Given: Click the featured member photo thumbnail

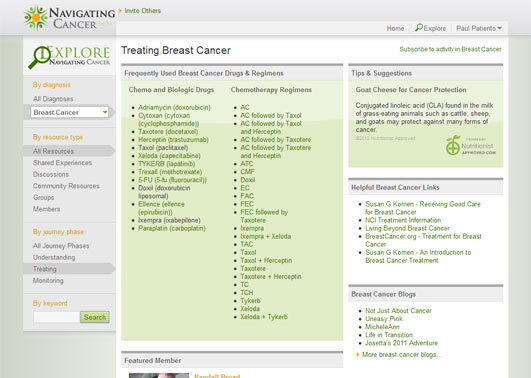Looking at the screenshot, I should point(159,375).
